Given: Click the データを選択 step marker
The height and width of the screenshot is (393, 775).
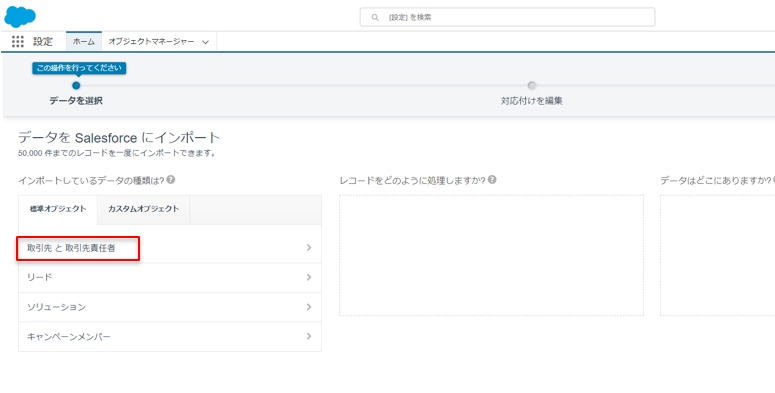Looking at the screenshot, I should pos(76,86).
